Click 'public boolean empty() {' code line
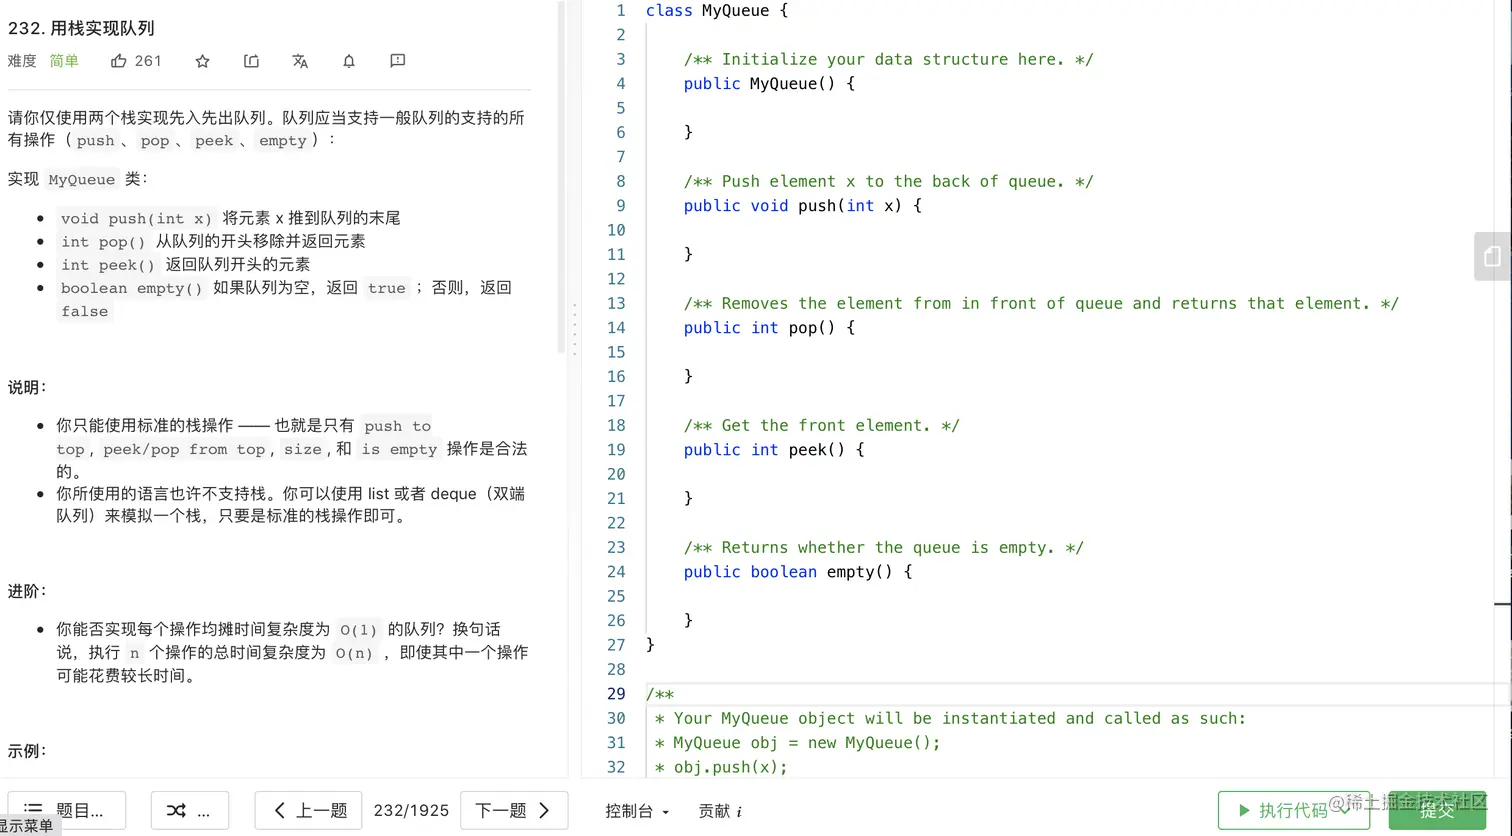 (798, 572)
